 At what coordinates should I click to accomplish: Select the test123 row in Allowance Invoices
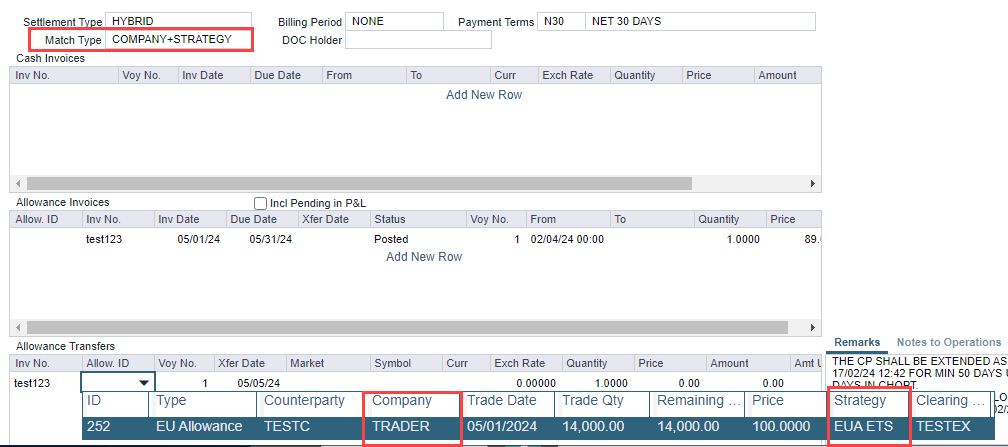pyautogui.click(x=104, y=240)
